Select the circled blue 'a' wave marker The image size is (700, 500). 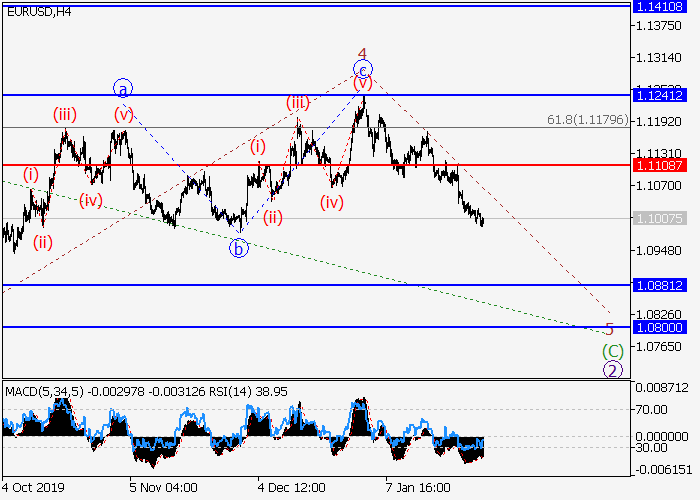click(x=122, y=89)
